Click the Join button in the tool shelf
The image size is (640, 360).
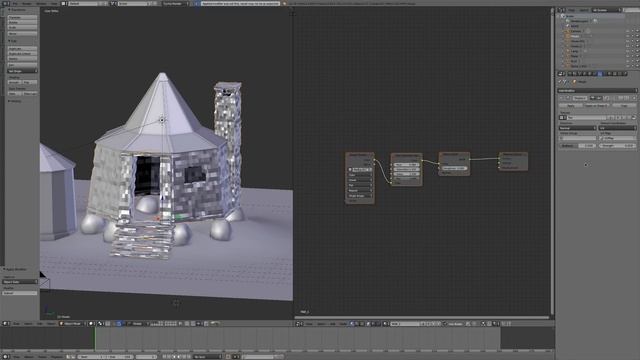pos(22,64)
